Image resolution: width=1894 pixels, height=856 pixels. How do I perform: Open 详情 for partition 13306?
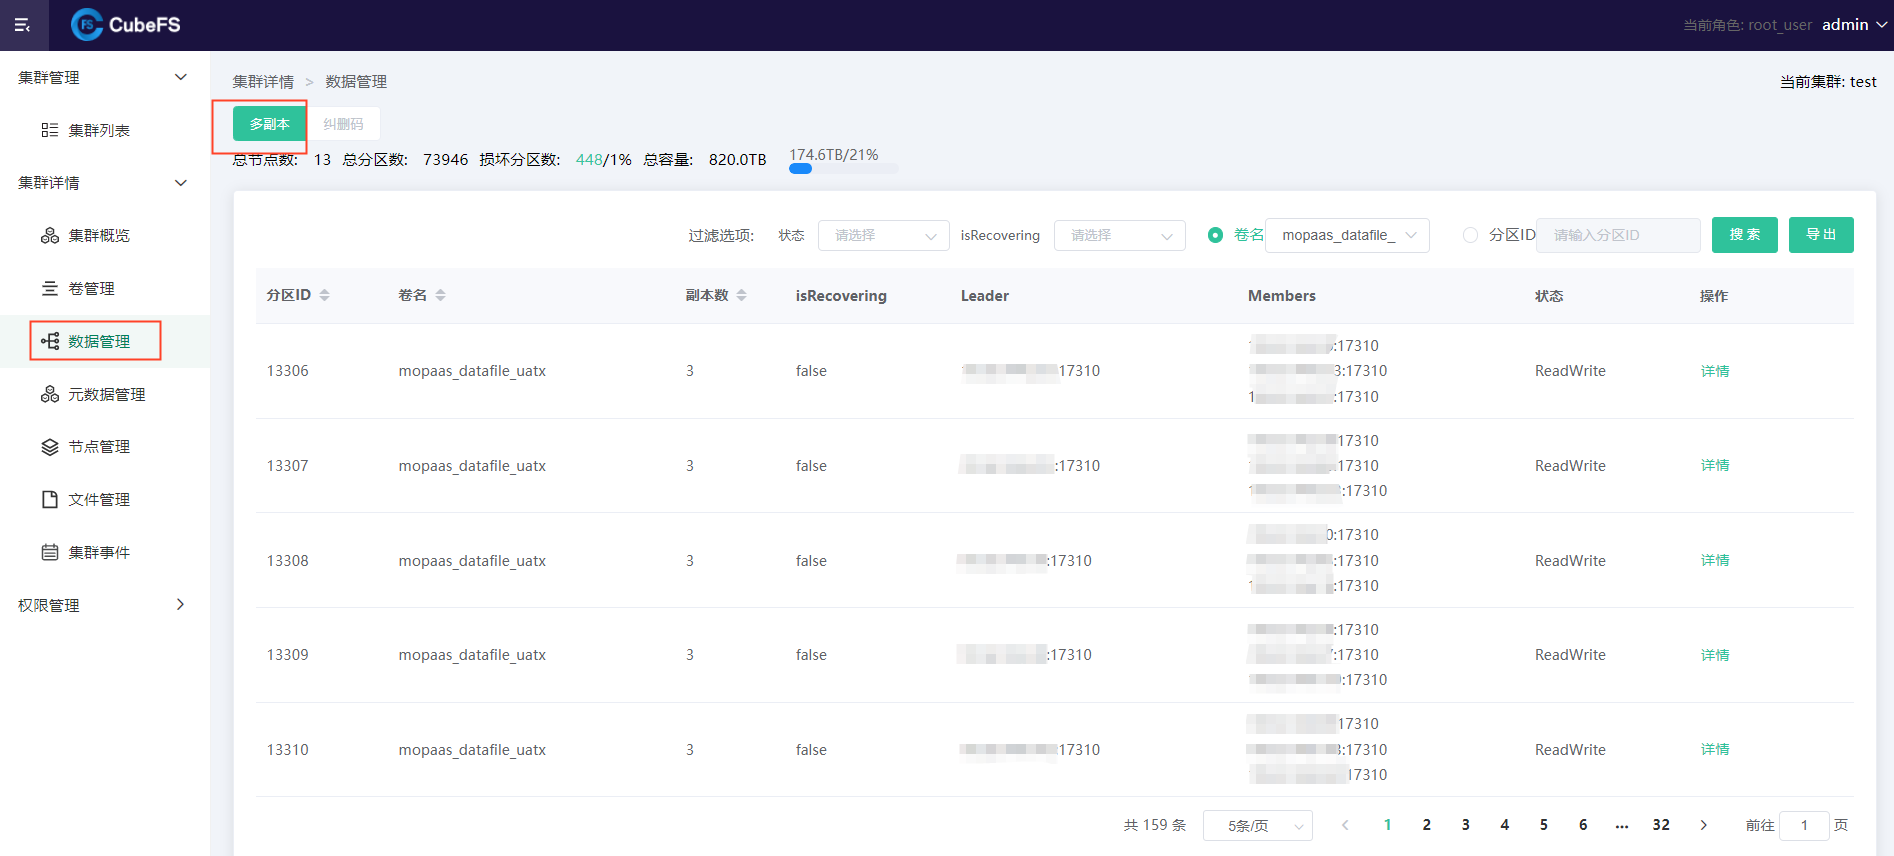point(1715,371)
